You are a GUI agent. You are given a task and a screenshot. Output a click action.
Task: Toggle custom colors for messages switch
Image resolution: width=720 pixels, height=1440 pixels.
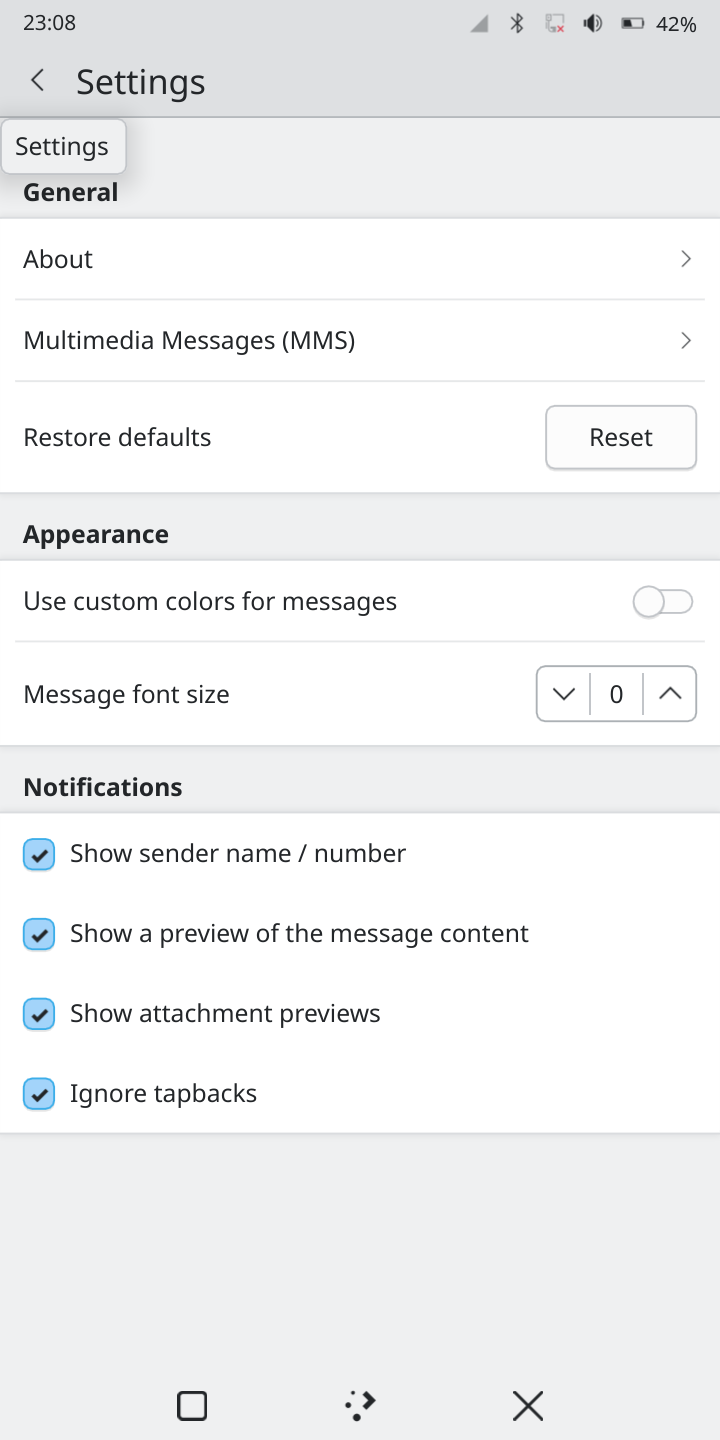[x=663, y=602]
